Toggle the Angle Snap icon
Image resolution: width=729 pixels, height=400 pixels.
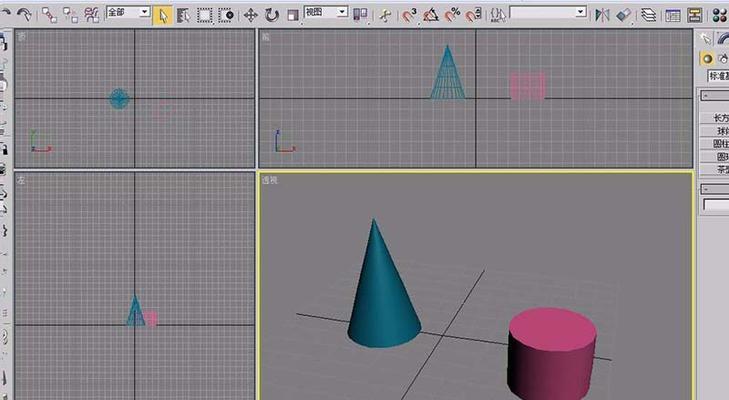point(431,15)
